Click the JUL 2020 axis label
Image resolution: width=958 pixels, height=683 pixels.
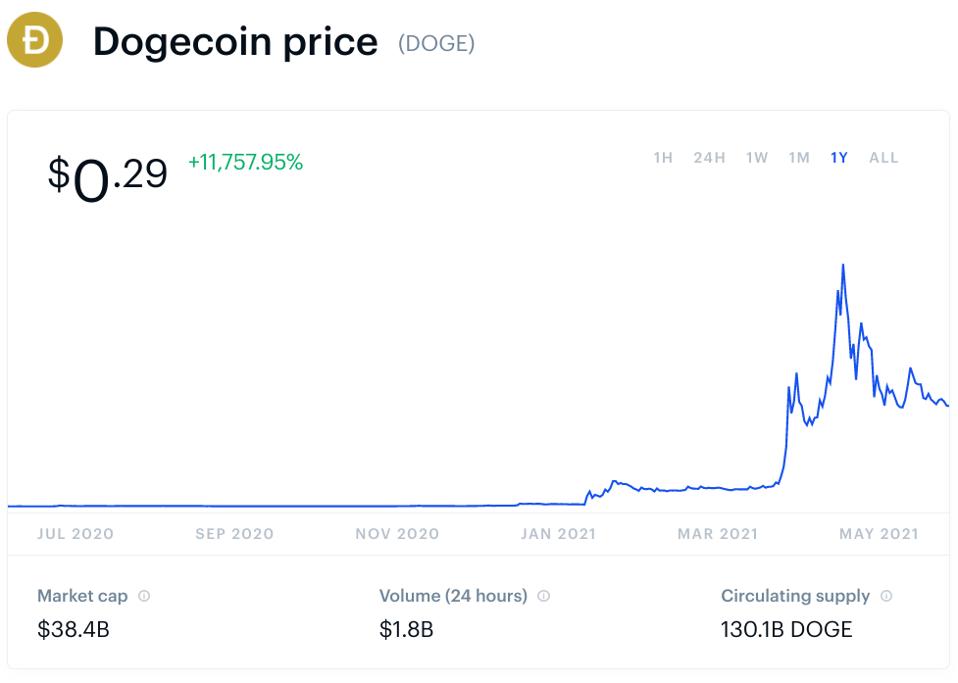pos(75,534)
